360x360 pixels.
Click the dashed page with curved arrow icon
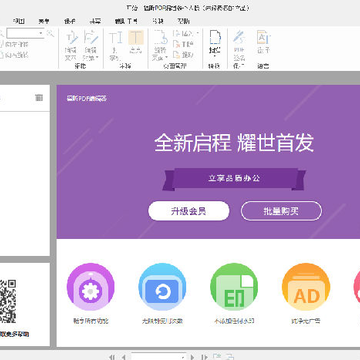(160, 37)
